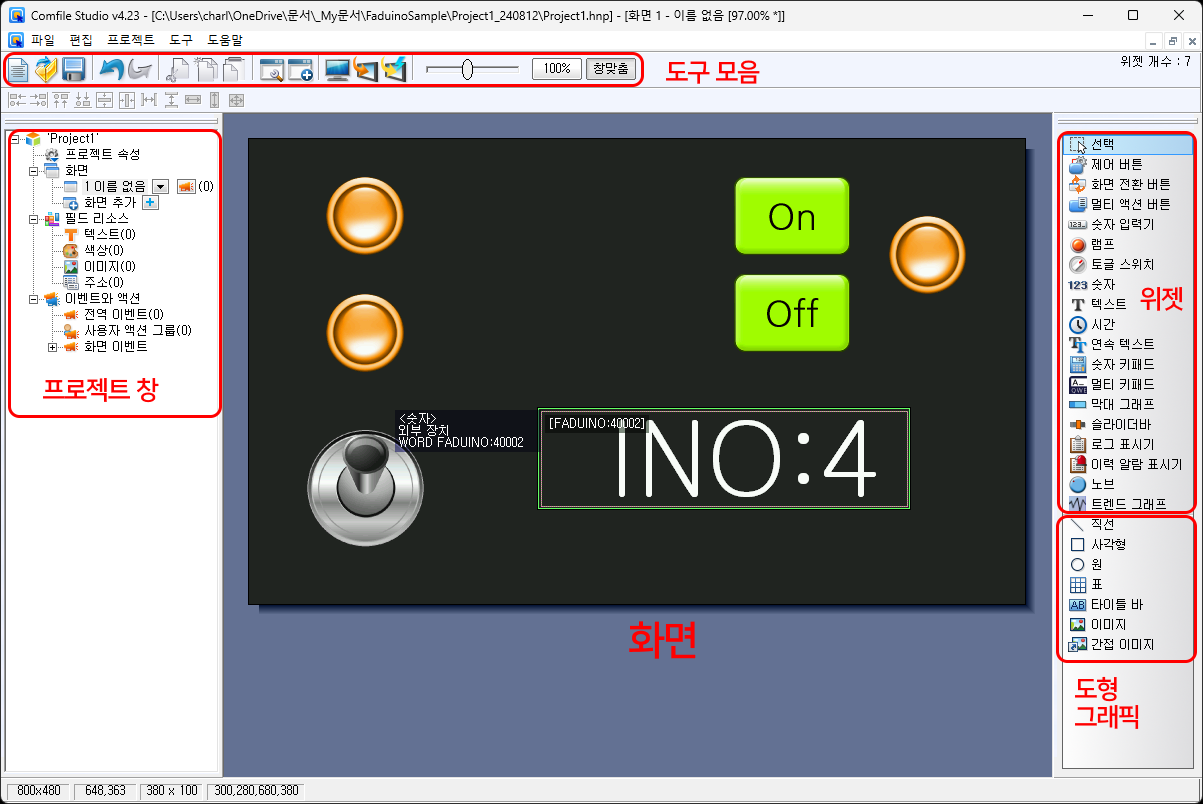The image size is (1203, 804).
Task: Click the Undo arrow in toolbar
Action: pos(110,69)
